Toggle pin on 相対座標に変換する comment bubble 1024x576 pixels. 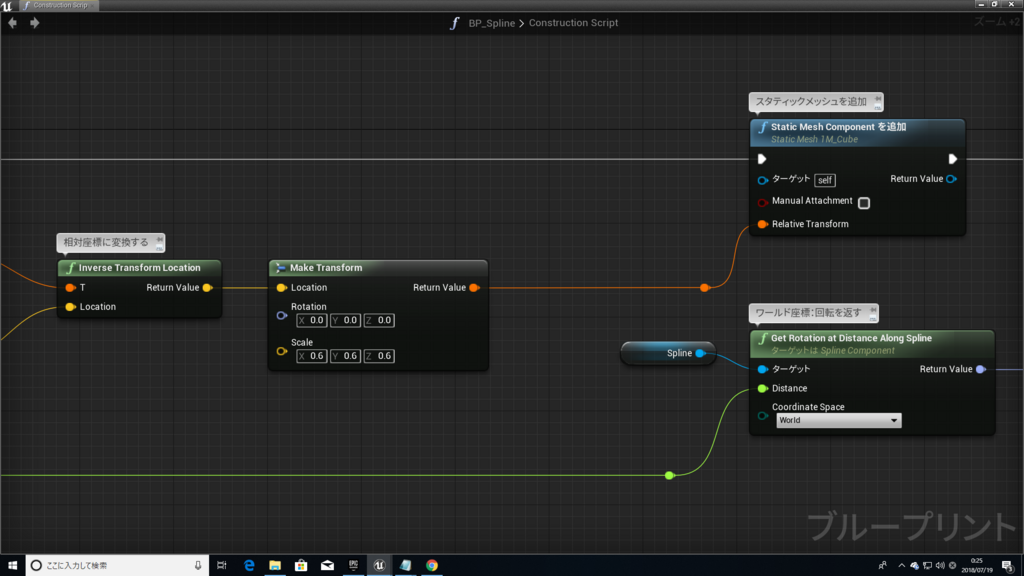(x=159, y=242)
